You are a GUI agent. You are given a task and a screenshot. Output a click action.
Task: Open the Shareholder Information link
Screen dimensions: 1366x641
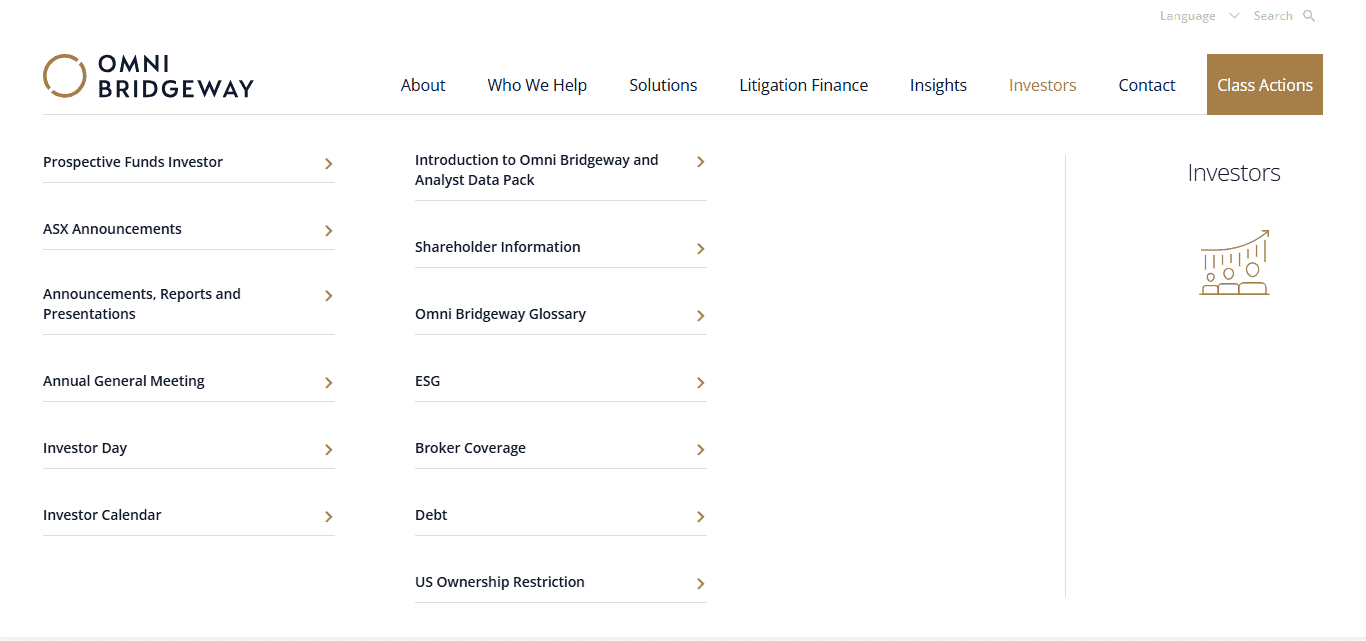tap(498, 247)
